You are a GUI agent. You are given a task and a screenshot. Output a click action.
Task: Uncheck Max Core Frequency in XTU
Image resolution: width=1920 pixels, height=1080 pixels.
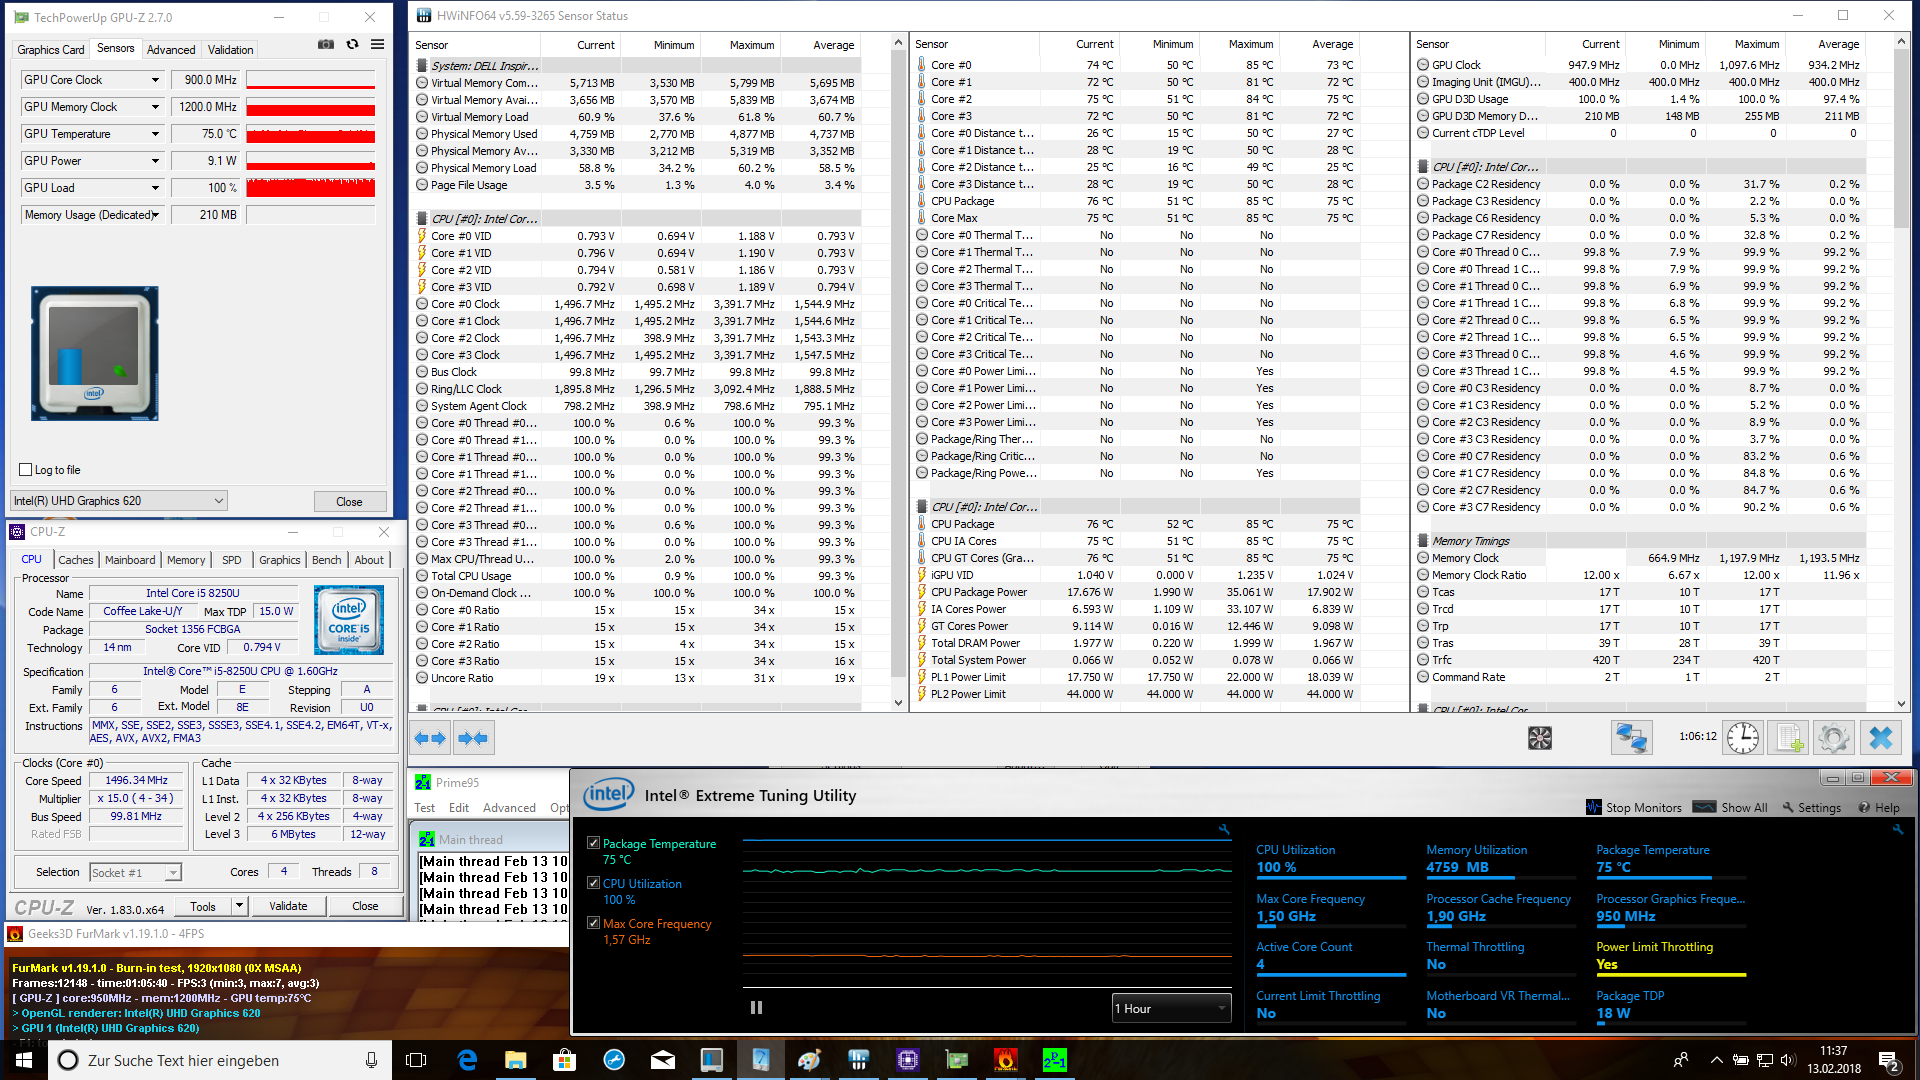click(x=594, y=923)
